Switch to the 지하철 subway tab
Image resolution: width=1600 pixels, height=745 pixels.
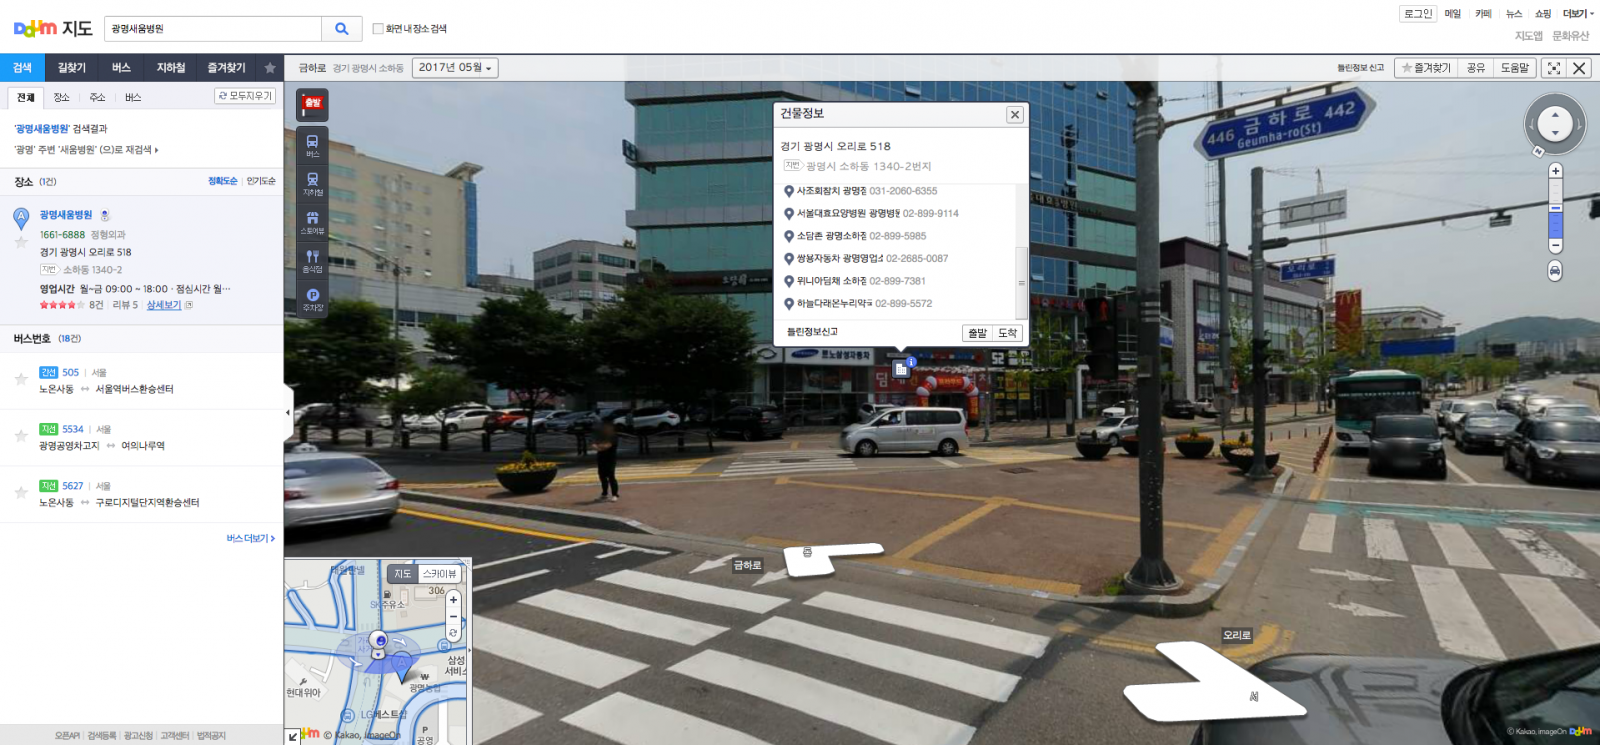pyautogui.click(x=171, y=68)
